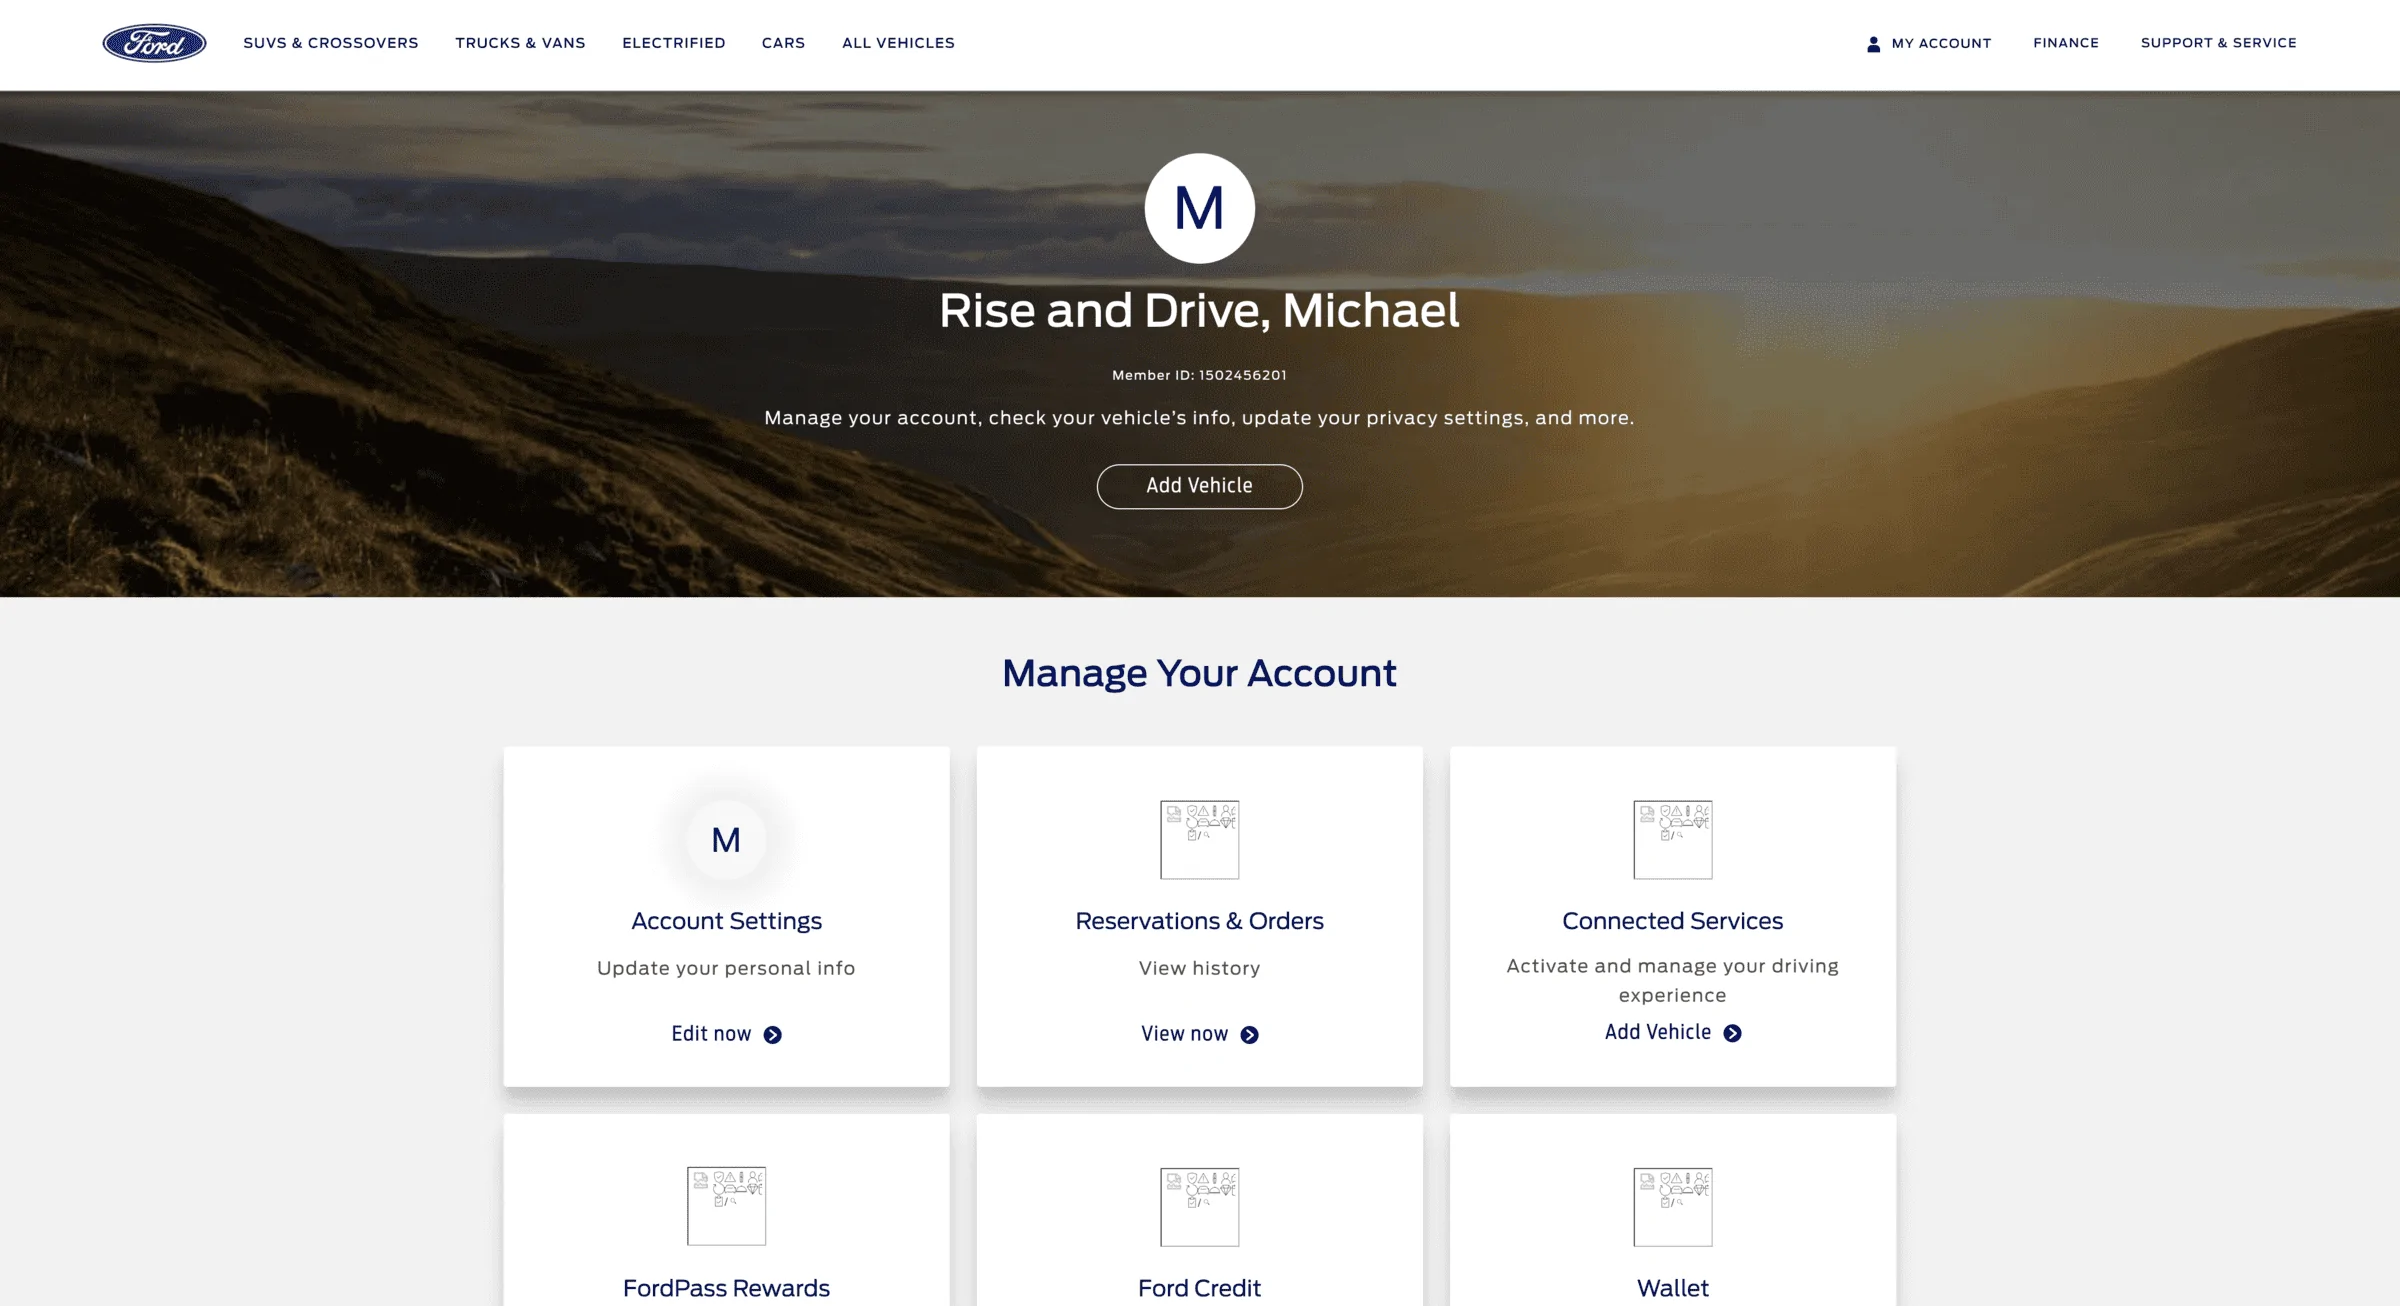Open the Electrified menu
Image resolution: width=2400 pixels, height=1306 pixels.
pyautogui.click(x=674, y=43)
